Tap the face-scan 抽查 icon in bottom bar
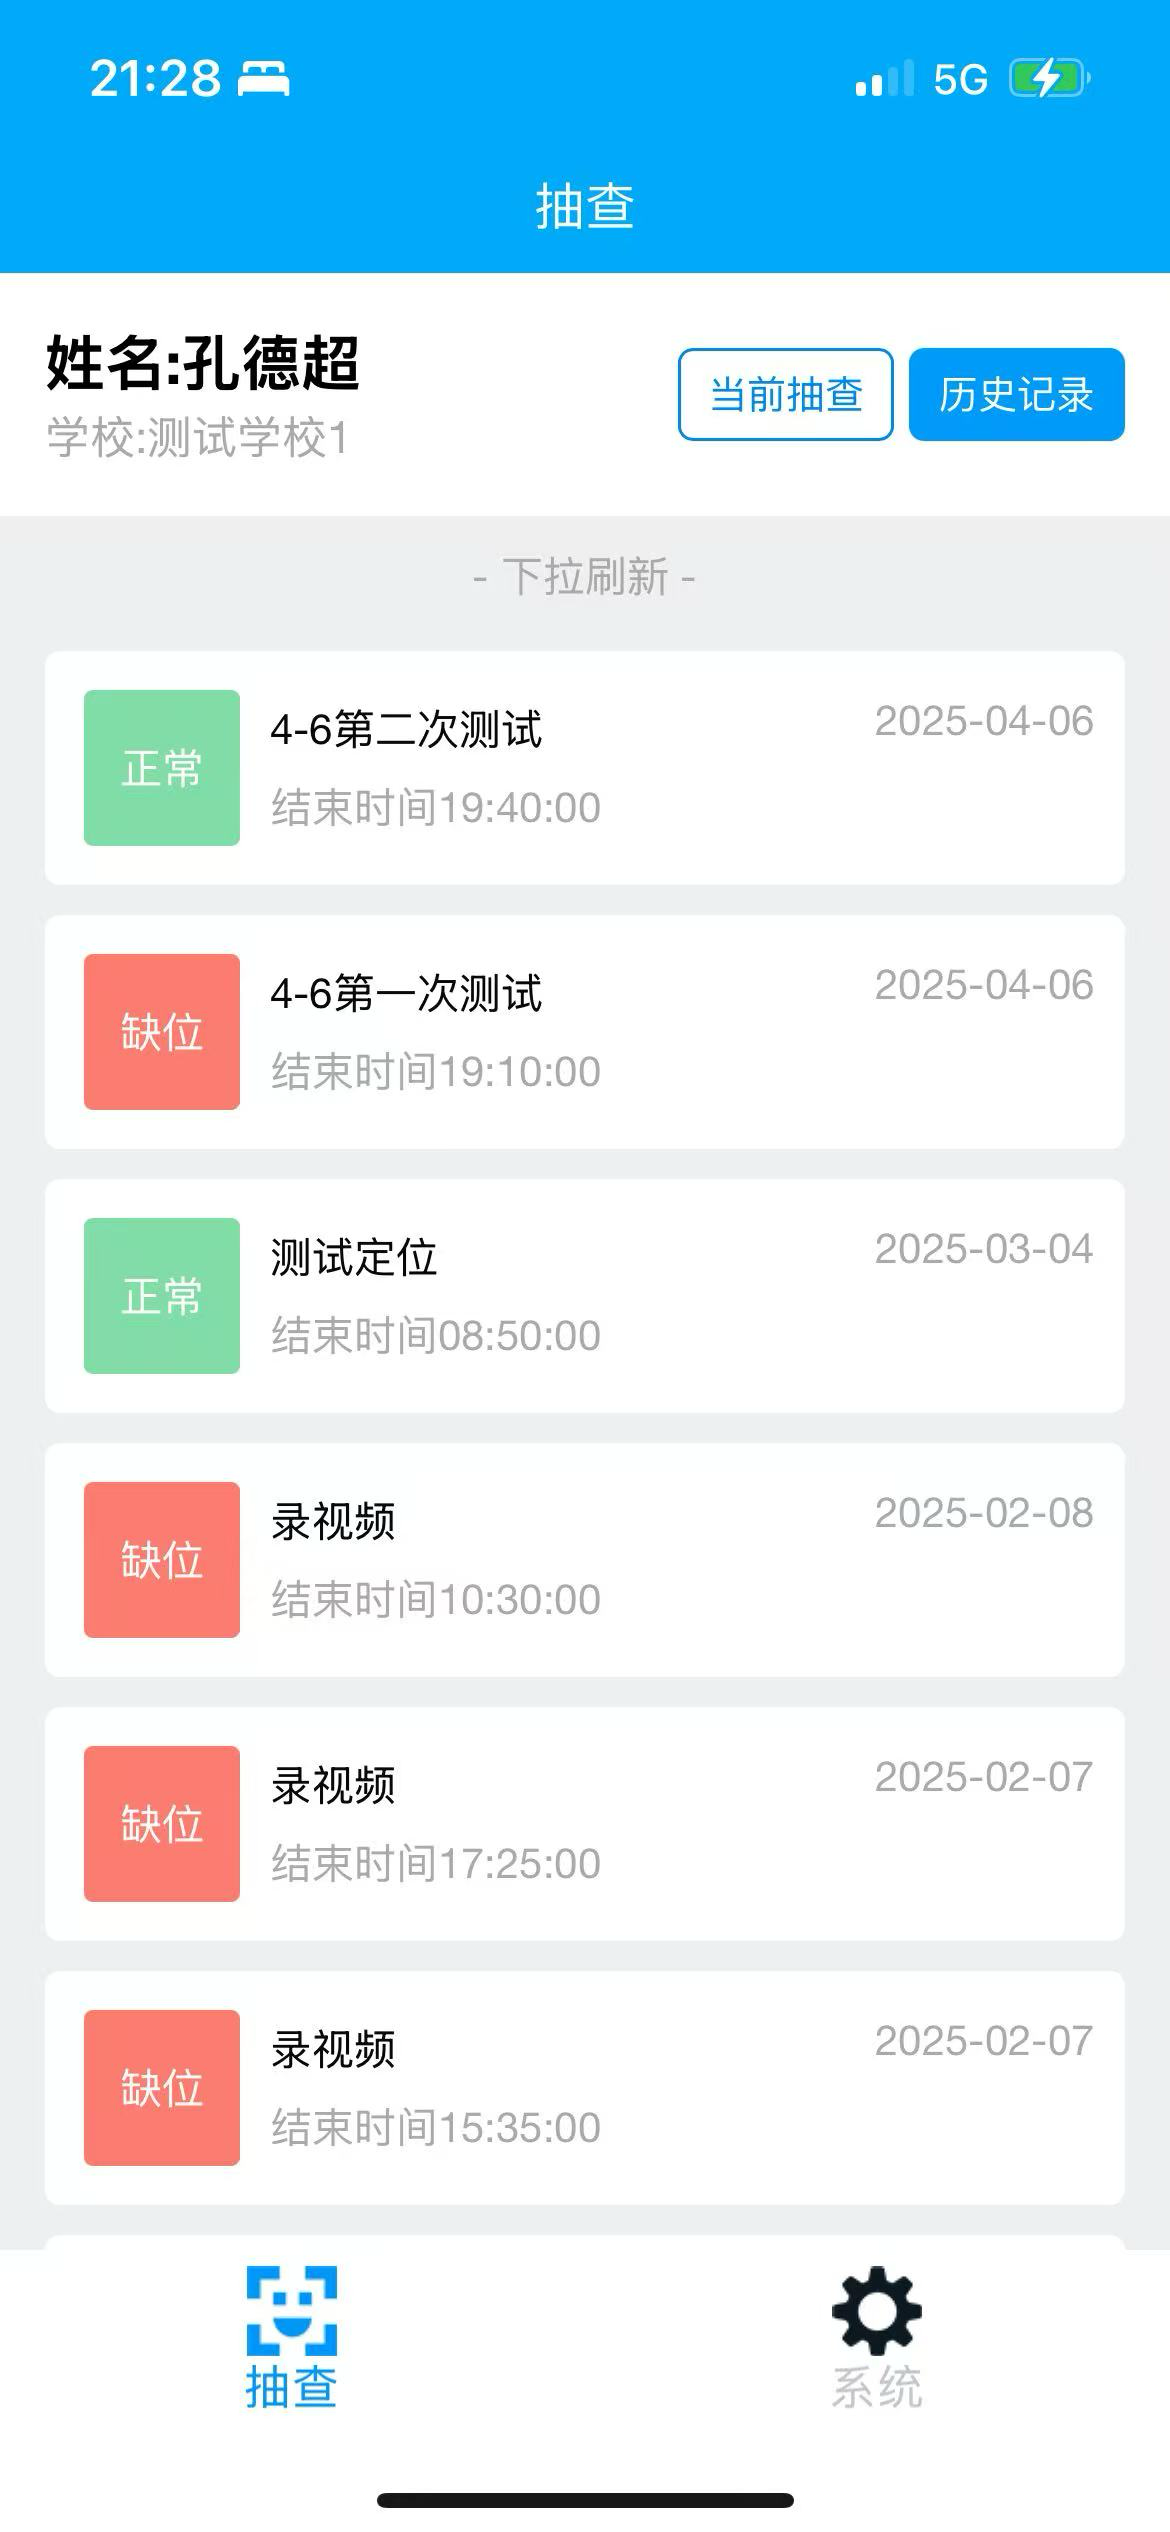 coord(291,2310)
